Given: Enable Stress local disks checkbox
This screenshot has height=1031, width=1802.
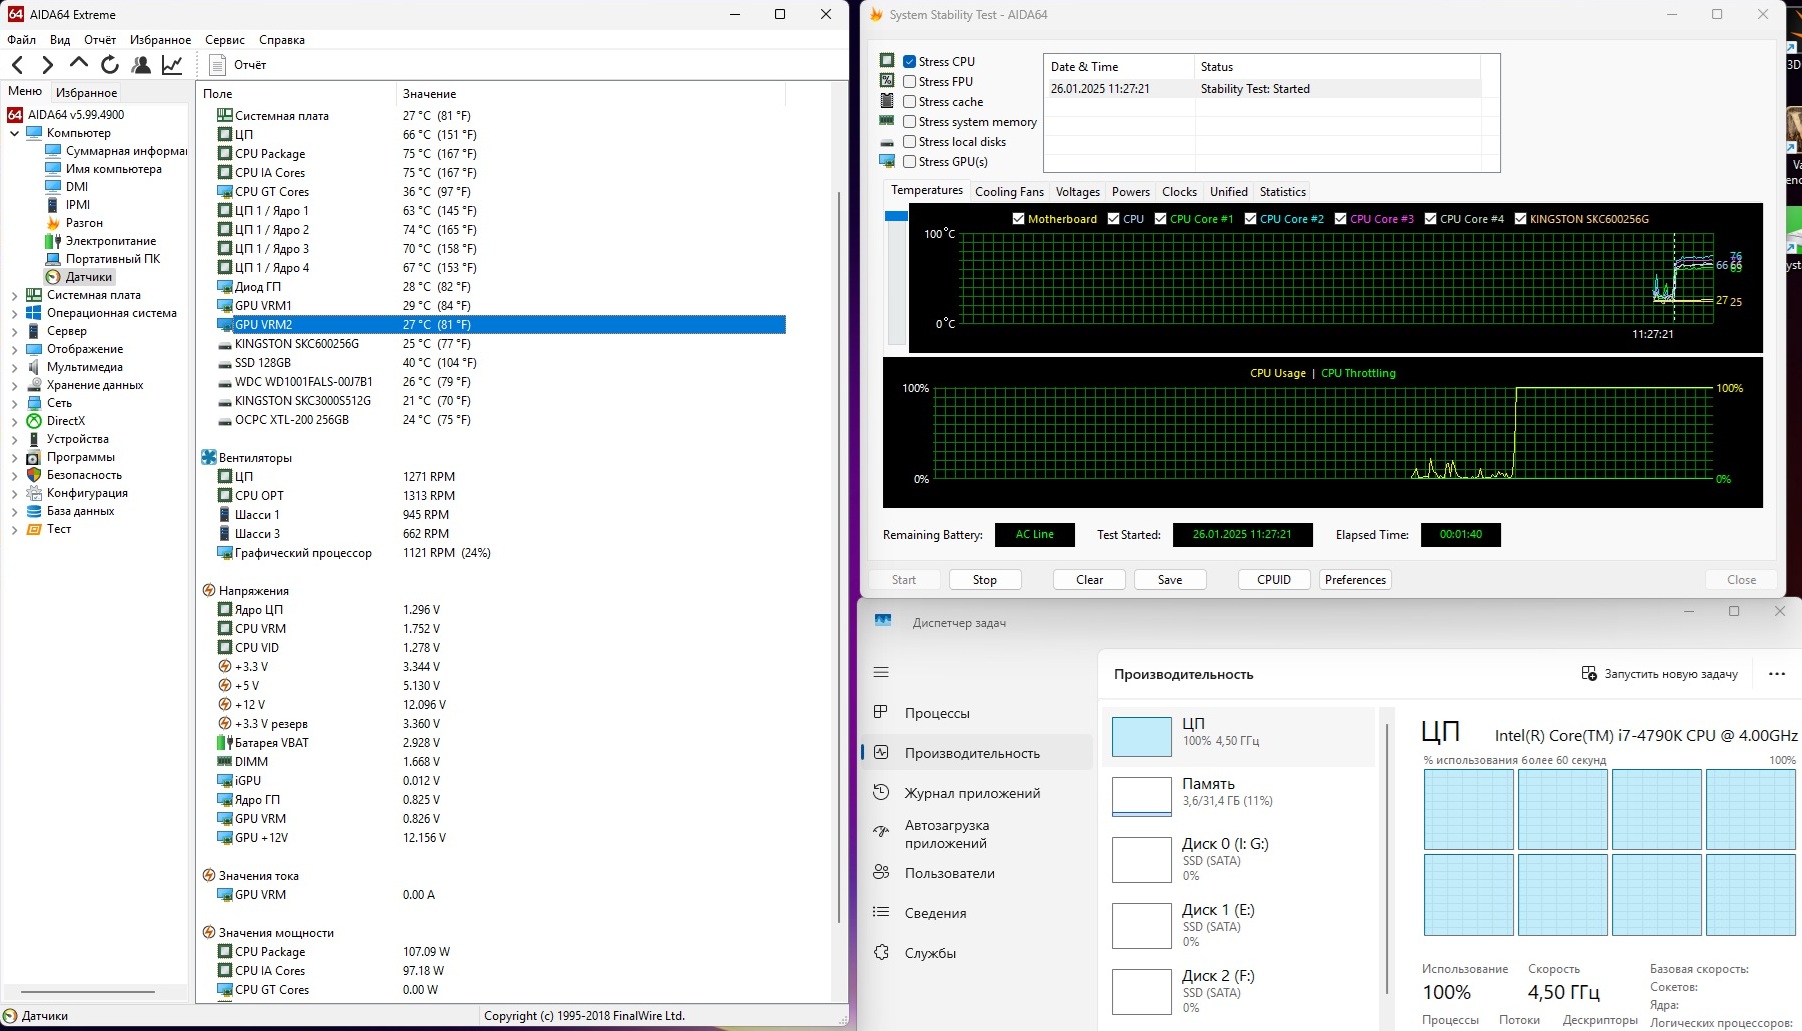Looking at the screenshot, I should (909, 142).
